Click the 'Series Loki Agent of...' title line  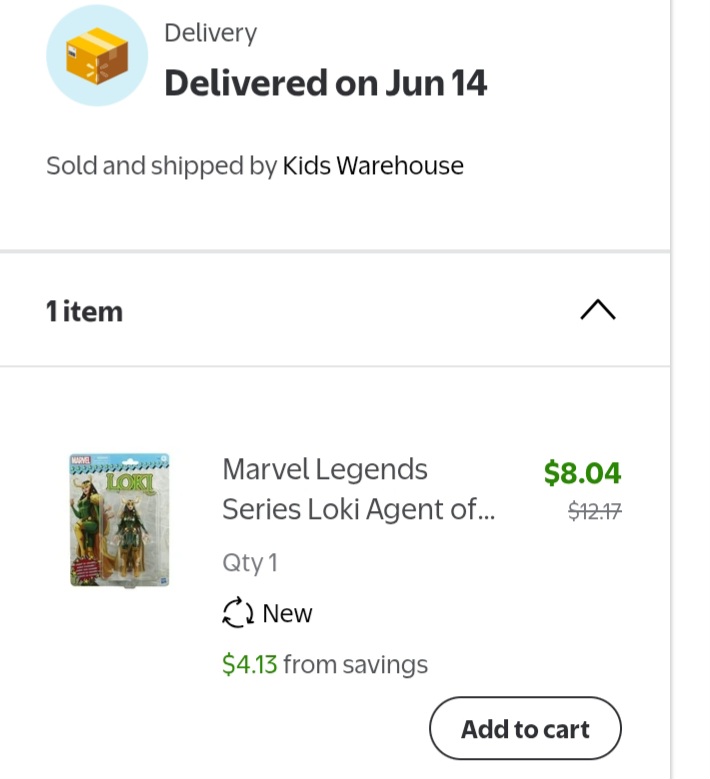click(x=358, y=510)
